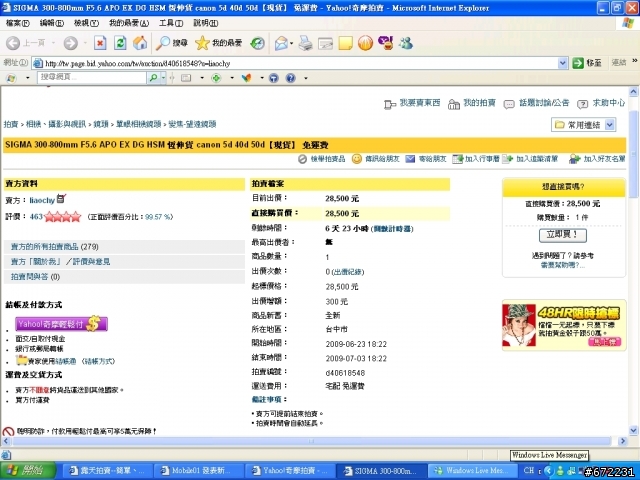Screen dimensions: 640x480
Task: Go to Home page icon
Action: 140,43
